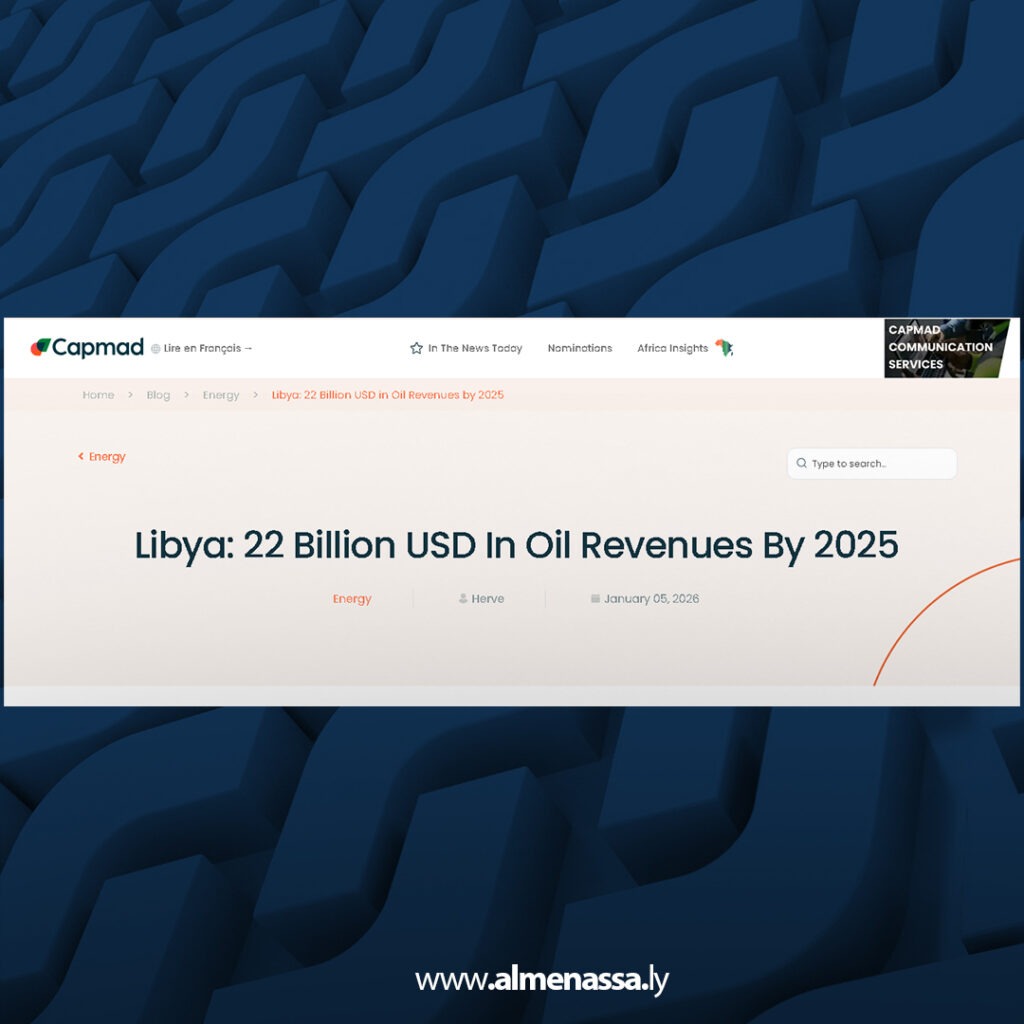
Task: Go to the Blog breadcrumb
Action: coord(157,394)
